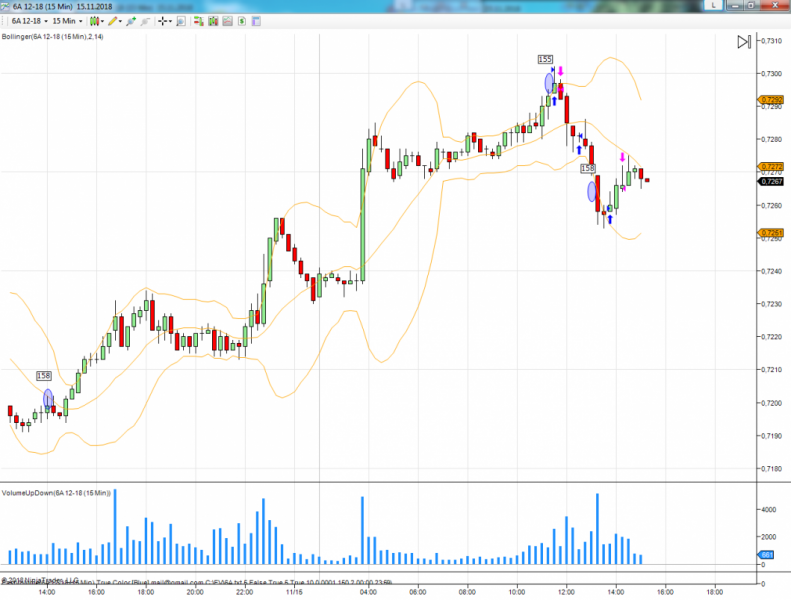Viewport: 791px width, 600px height.
Task: Click the blue up arrow below peak candle
Action: [554, 101]
